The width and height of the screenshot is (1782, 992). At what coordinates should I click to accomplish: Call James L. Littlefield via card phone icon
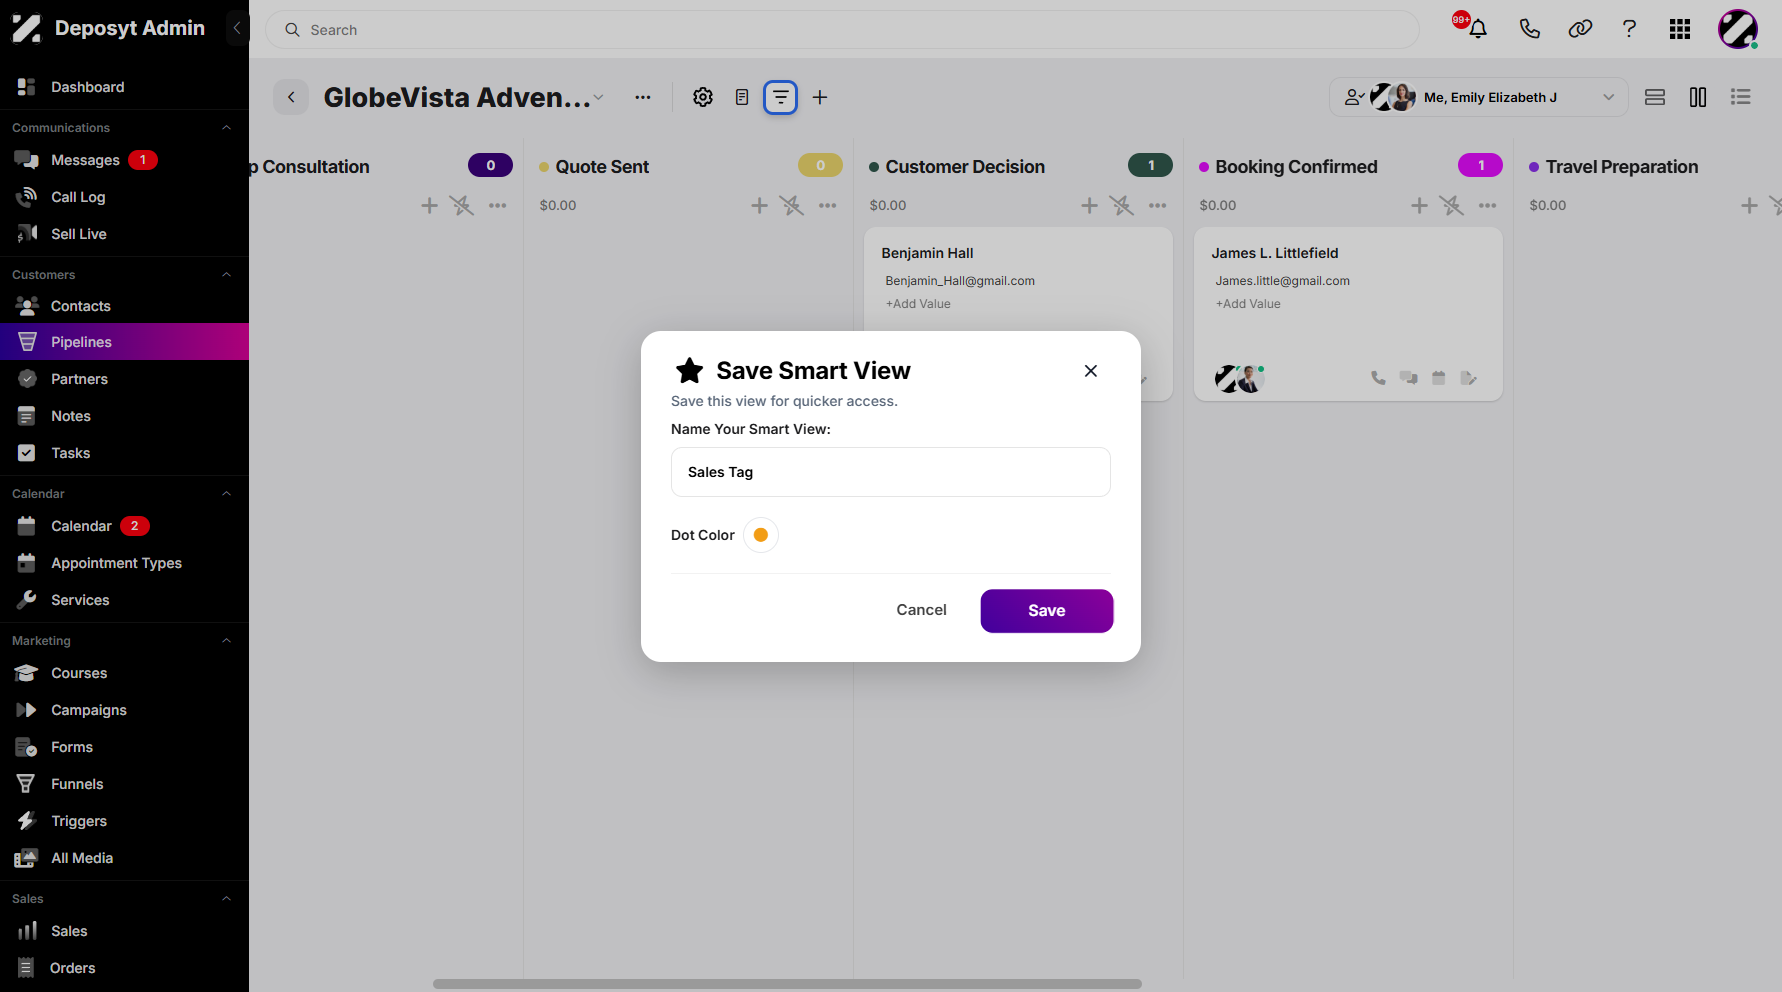(1378, 378)
